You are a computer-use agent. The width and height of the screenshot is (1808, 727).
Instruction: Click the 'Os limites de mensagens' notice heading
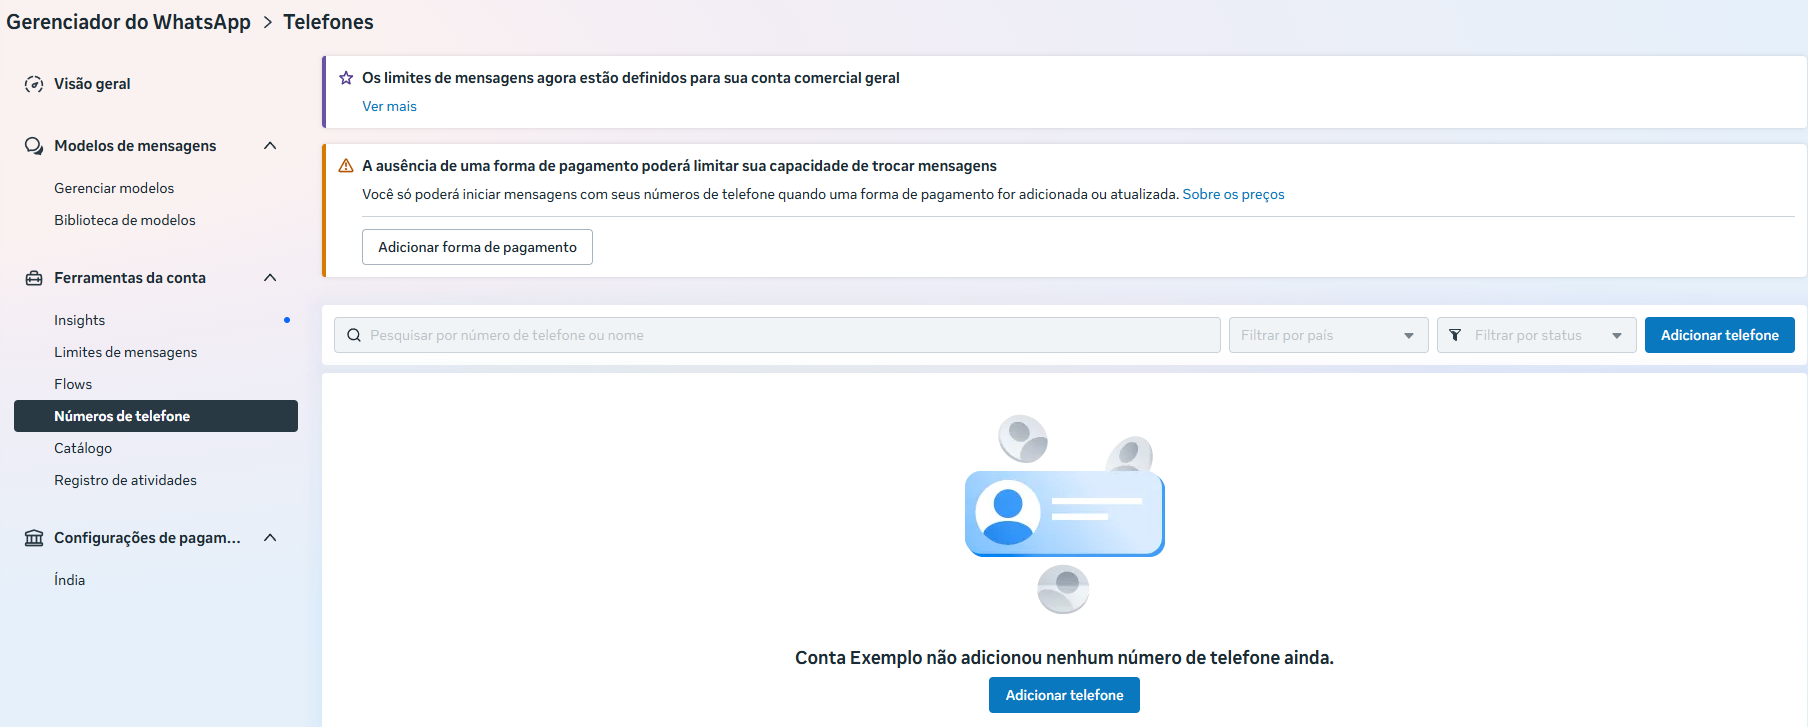coord(630,78)
